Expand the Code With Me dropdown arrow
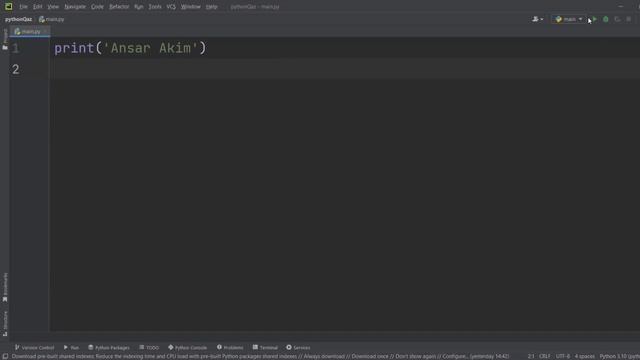 click(x=542, y=20)
